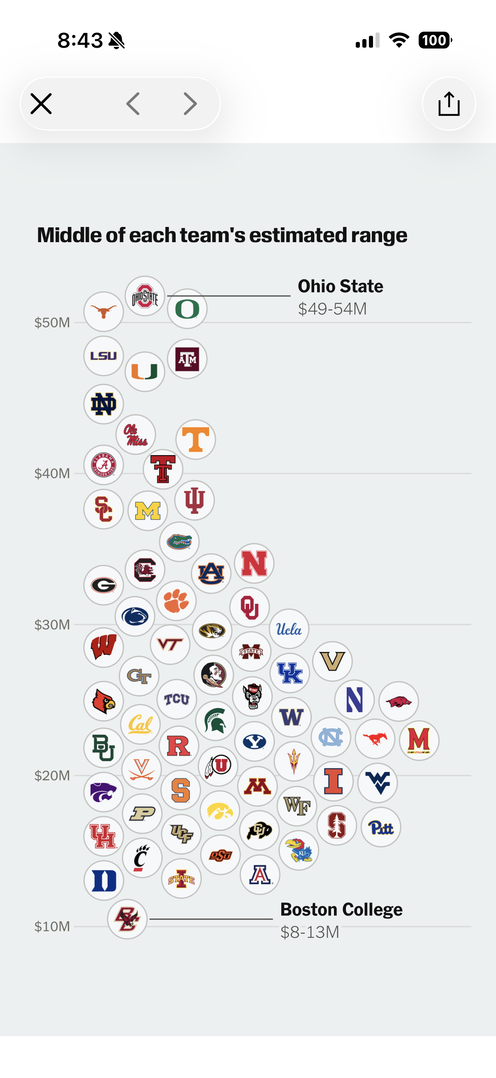This screenshot has height=1078, width=496.
Task: Tap the Pitt logo bubble
Action: [x=381, y=827]
